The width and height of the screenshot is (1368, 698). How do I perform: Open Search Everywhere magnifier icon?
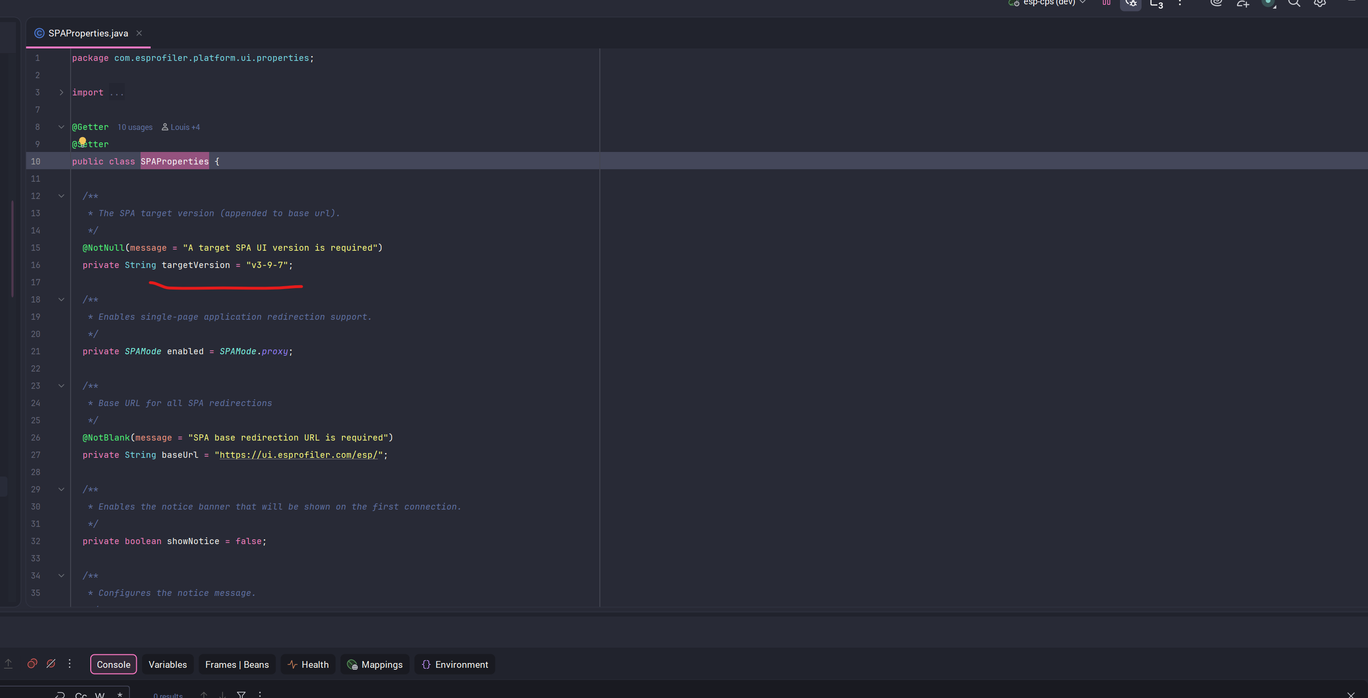click(1294, 4)
